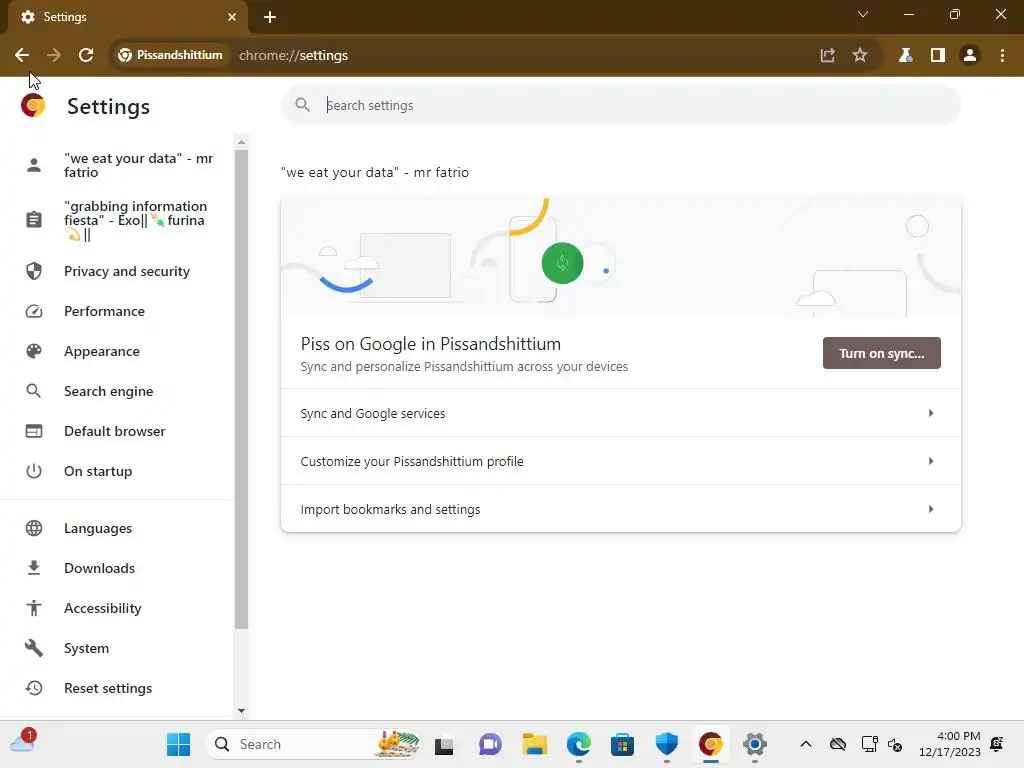The width and height of the screenshot is (1024, 768).
Task: Click the muted volume tray icon
Action: (x=895, y=744)
